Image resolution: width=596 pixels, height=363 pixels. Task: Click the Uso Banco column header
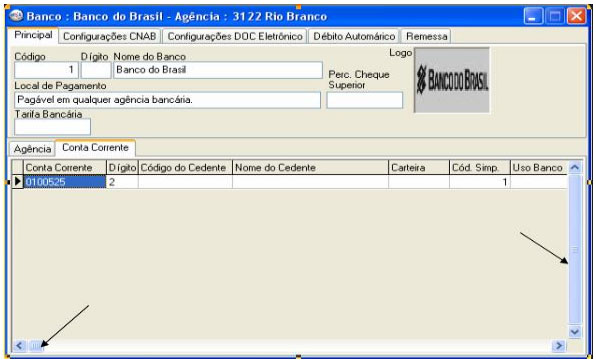tap(539, 168)
